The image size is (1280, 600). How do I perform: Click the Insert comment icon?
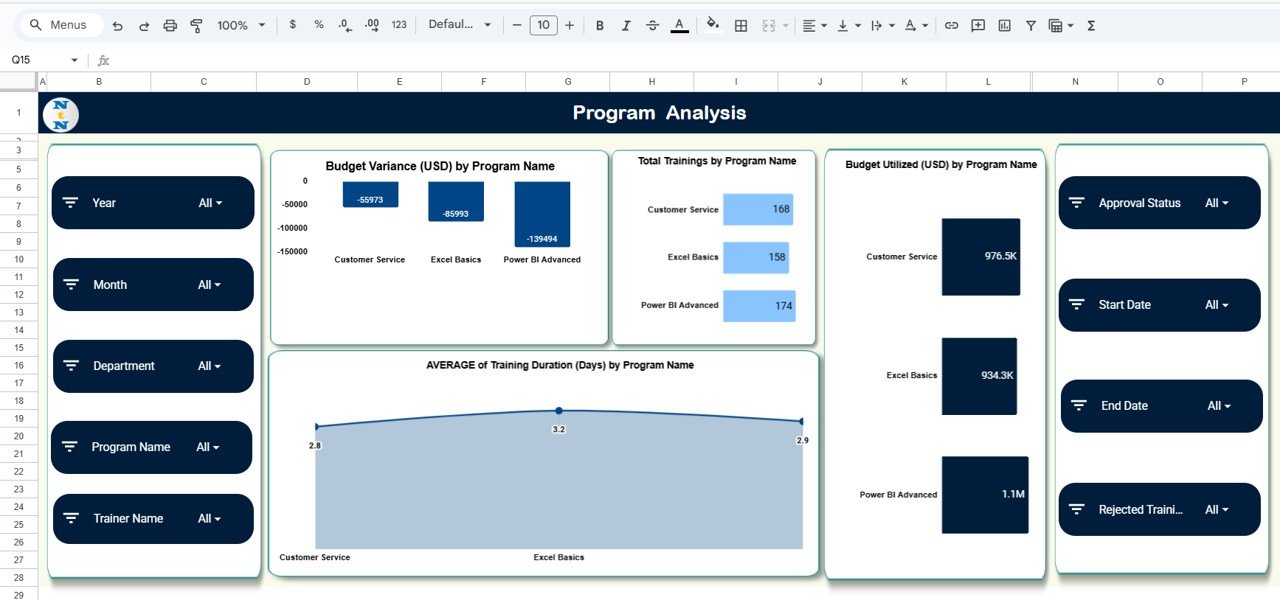[978, 25]
